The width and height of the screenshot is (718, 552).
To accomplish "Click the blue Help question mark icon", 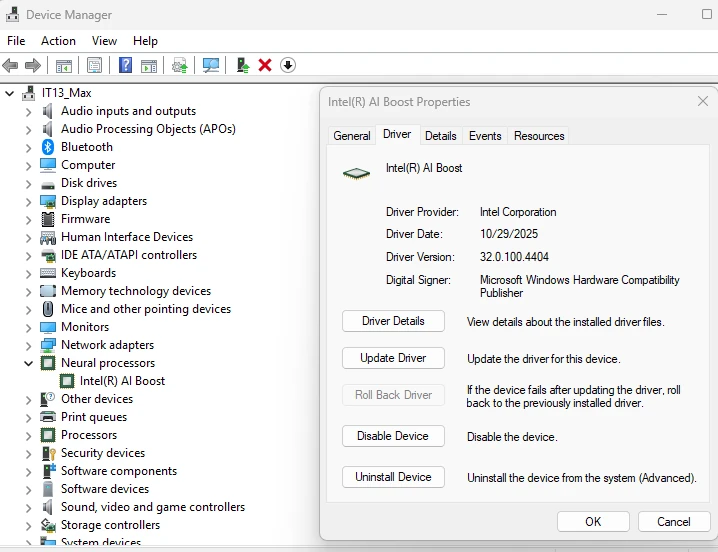I will [x=125, y=65].
